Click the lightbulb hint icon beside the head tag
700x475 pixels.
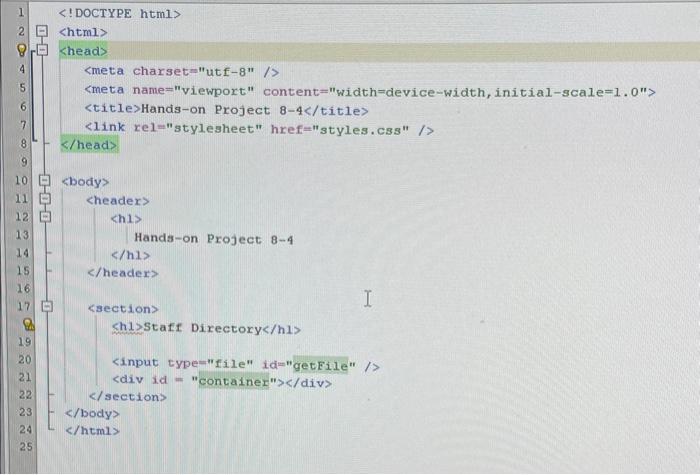(x=21, y=50)
